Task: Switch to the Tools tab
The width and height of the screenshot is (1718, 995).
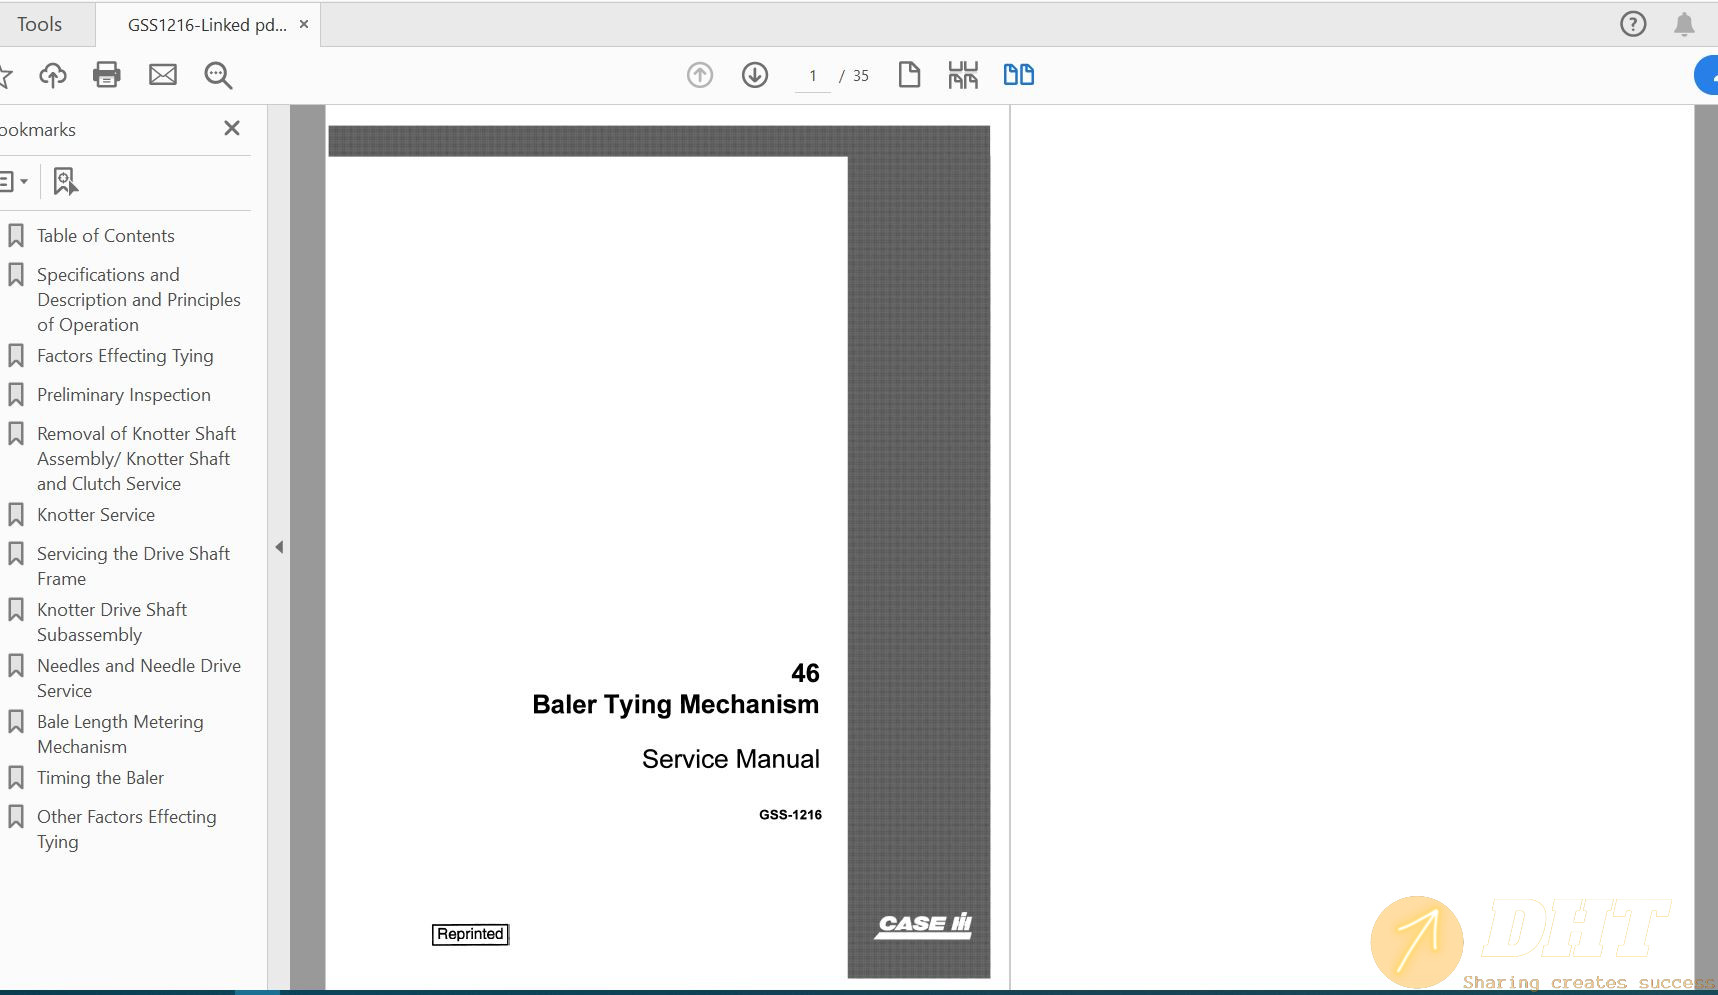Action: [40, 24]
